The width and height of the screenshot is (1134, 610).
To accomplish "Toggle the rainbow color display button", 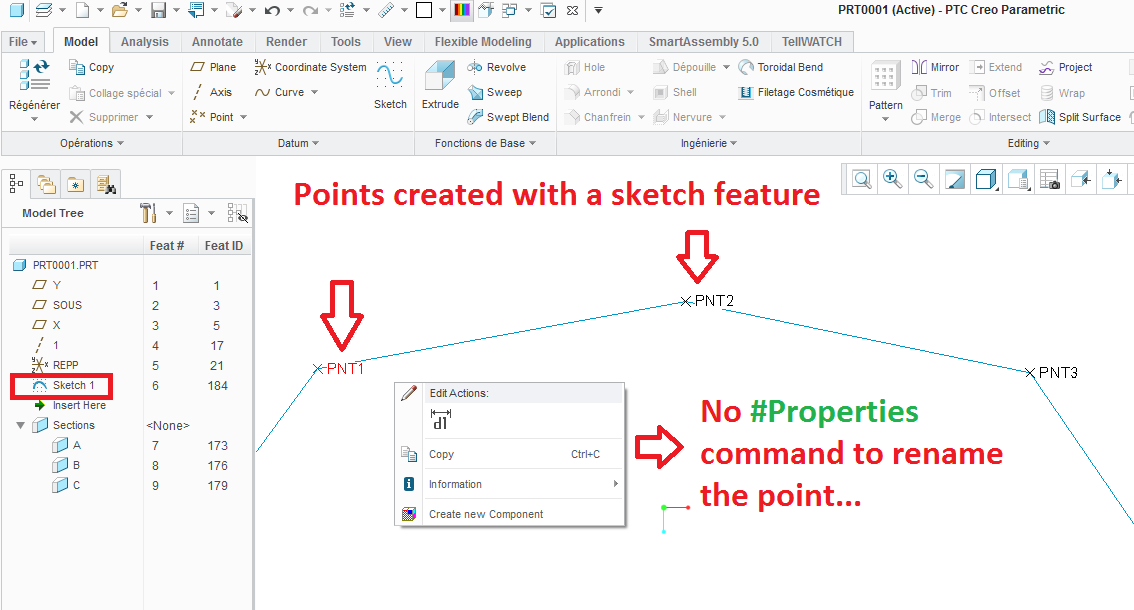I will click(x=461, y=11).
